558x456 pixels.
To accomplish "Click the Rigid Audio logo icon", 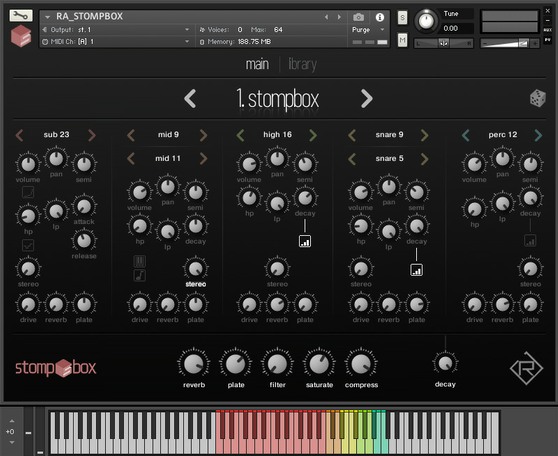I will click(526, 368).
